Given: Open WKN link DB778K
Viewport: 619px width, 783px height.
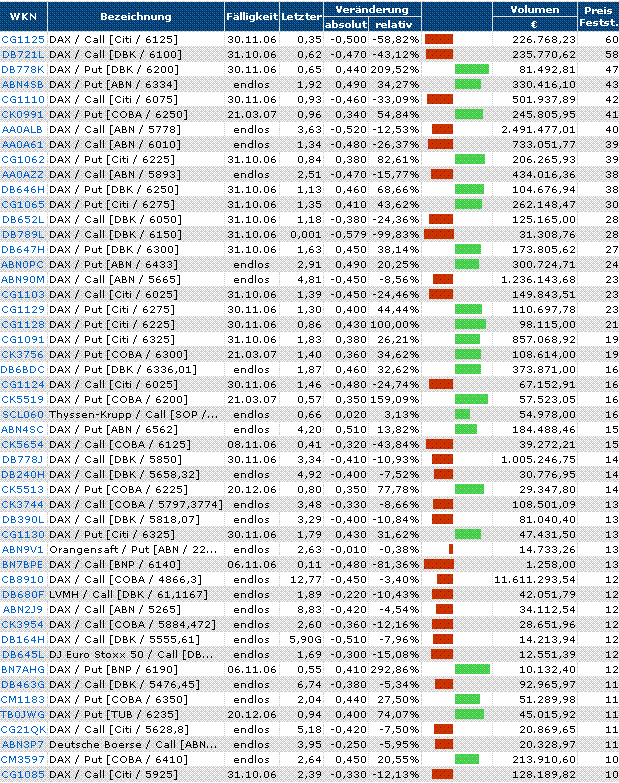Looking at the screenshot, I should pos(23,69).
